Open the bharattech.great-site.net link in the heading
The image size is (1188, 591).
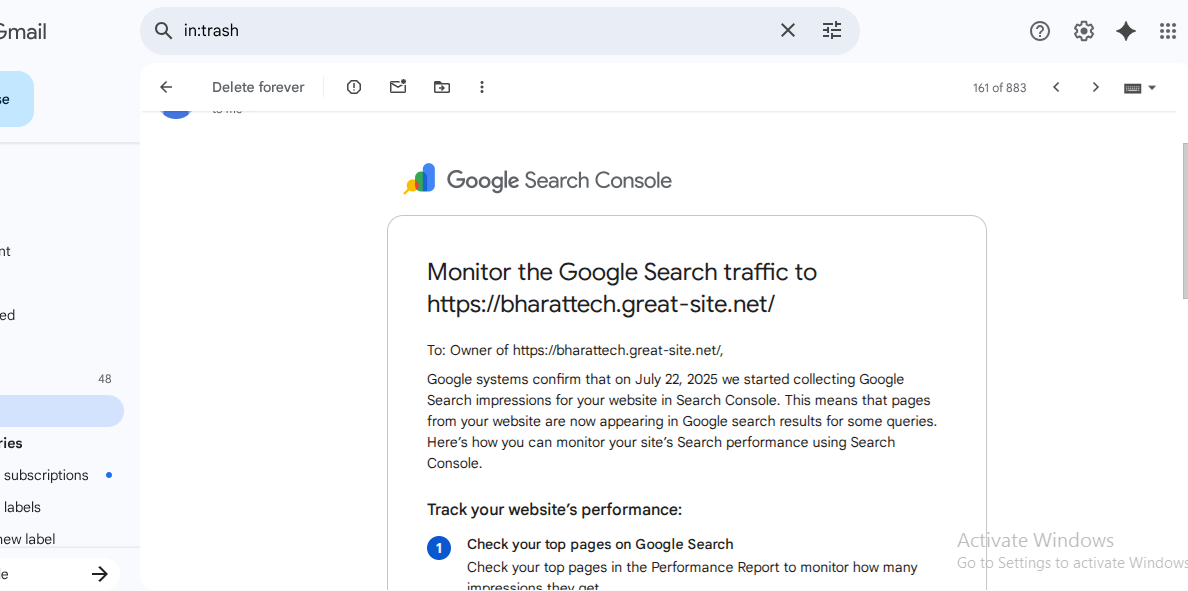(600, 304)
